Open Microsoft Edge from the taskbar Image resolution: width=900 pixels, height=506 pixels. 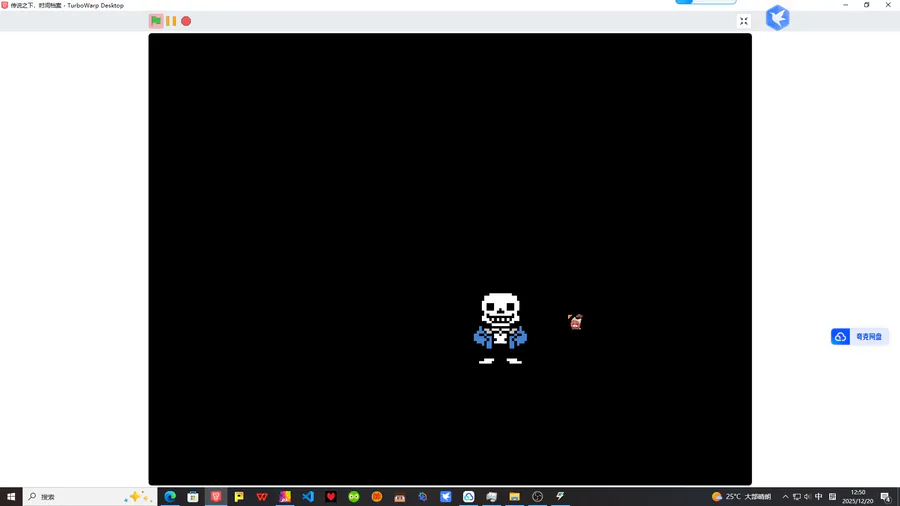(x=170, y=496)
